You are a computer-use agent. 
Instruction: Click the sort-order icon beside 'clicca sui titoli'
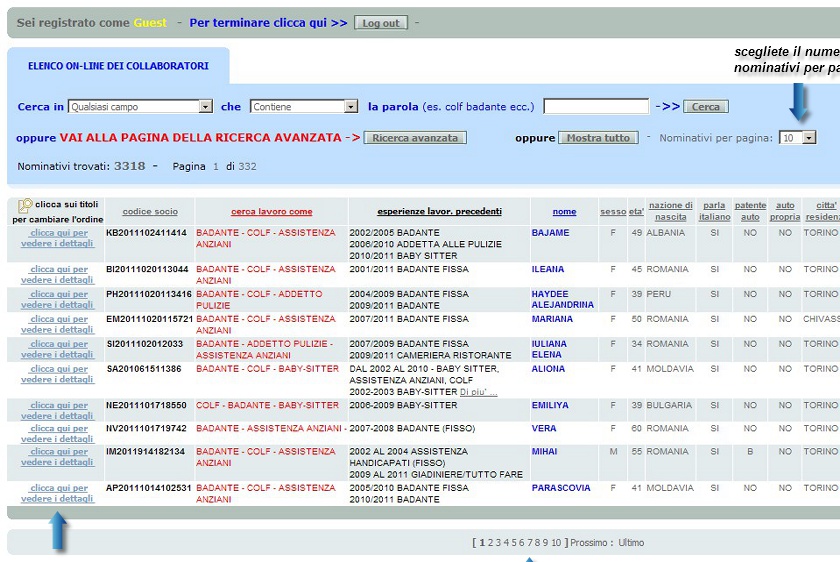[x=25, y=206]
